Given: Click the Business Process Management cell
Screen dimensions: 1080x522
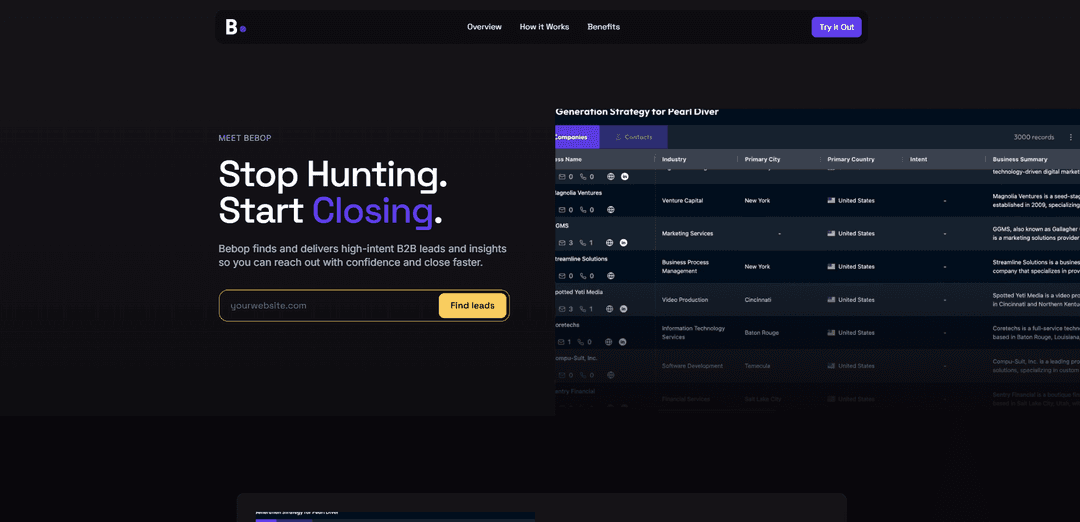Looking at the screenshot, I should point(684,267).
